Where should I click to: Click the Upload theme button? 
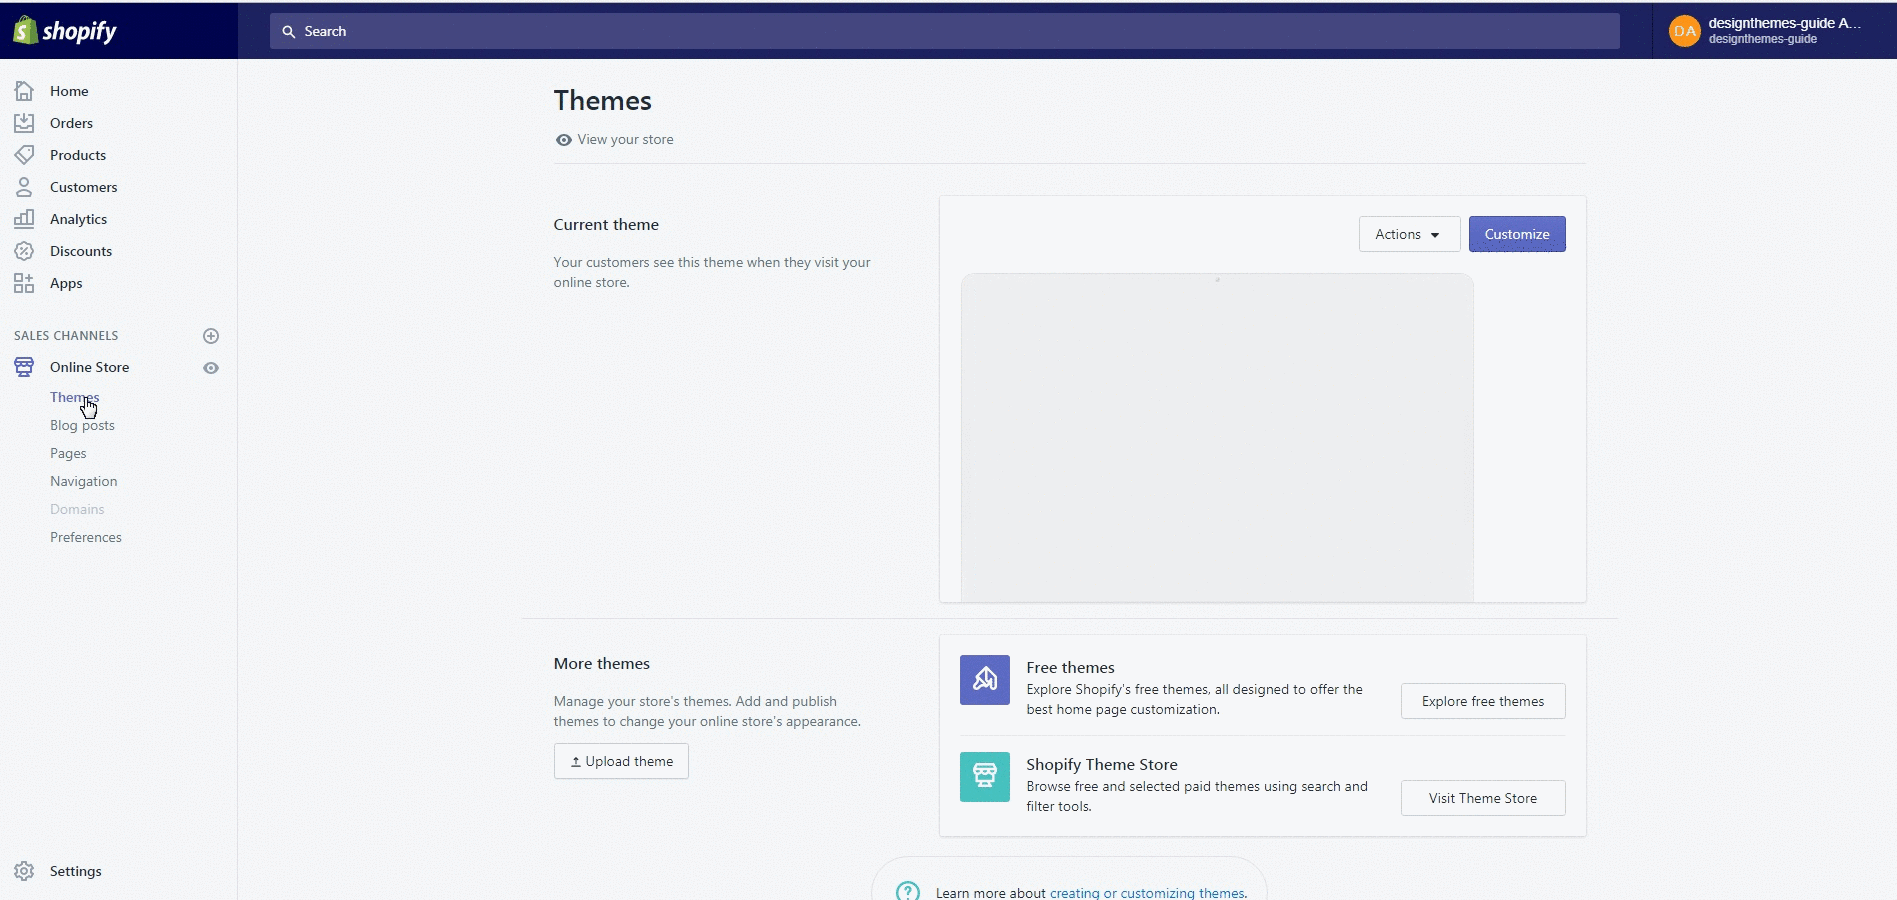[621, 761]
